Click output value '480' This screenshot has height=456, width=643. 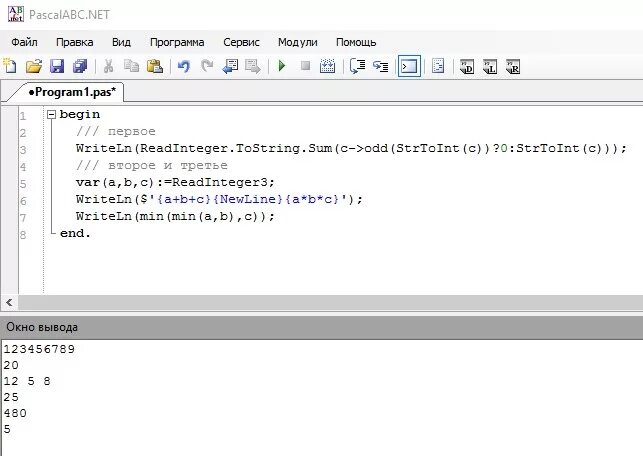[x=15, y=413]
